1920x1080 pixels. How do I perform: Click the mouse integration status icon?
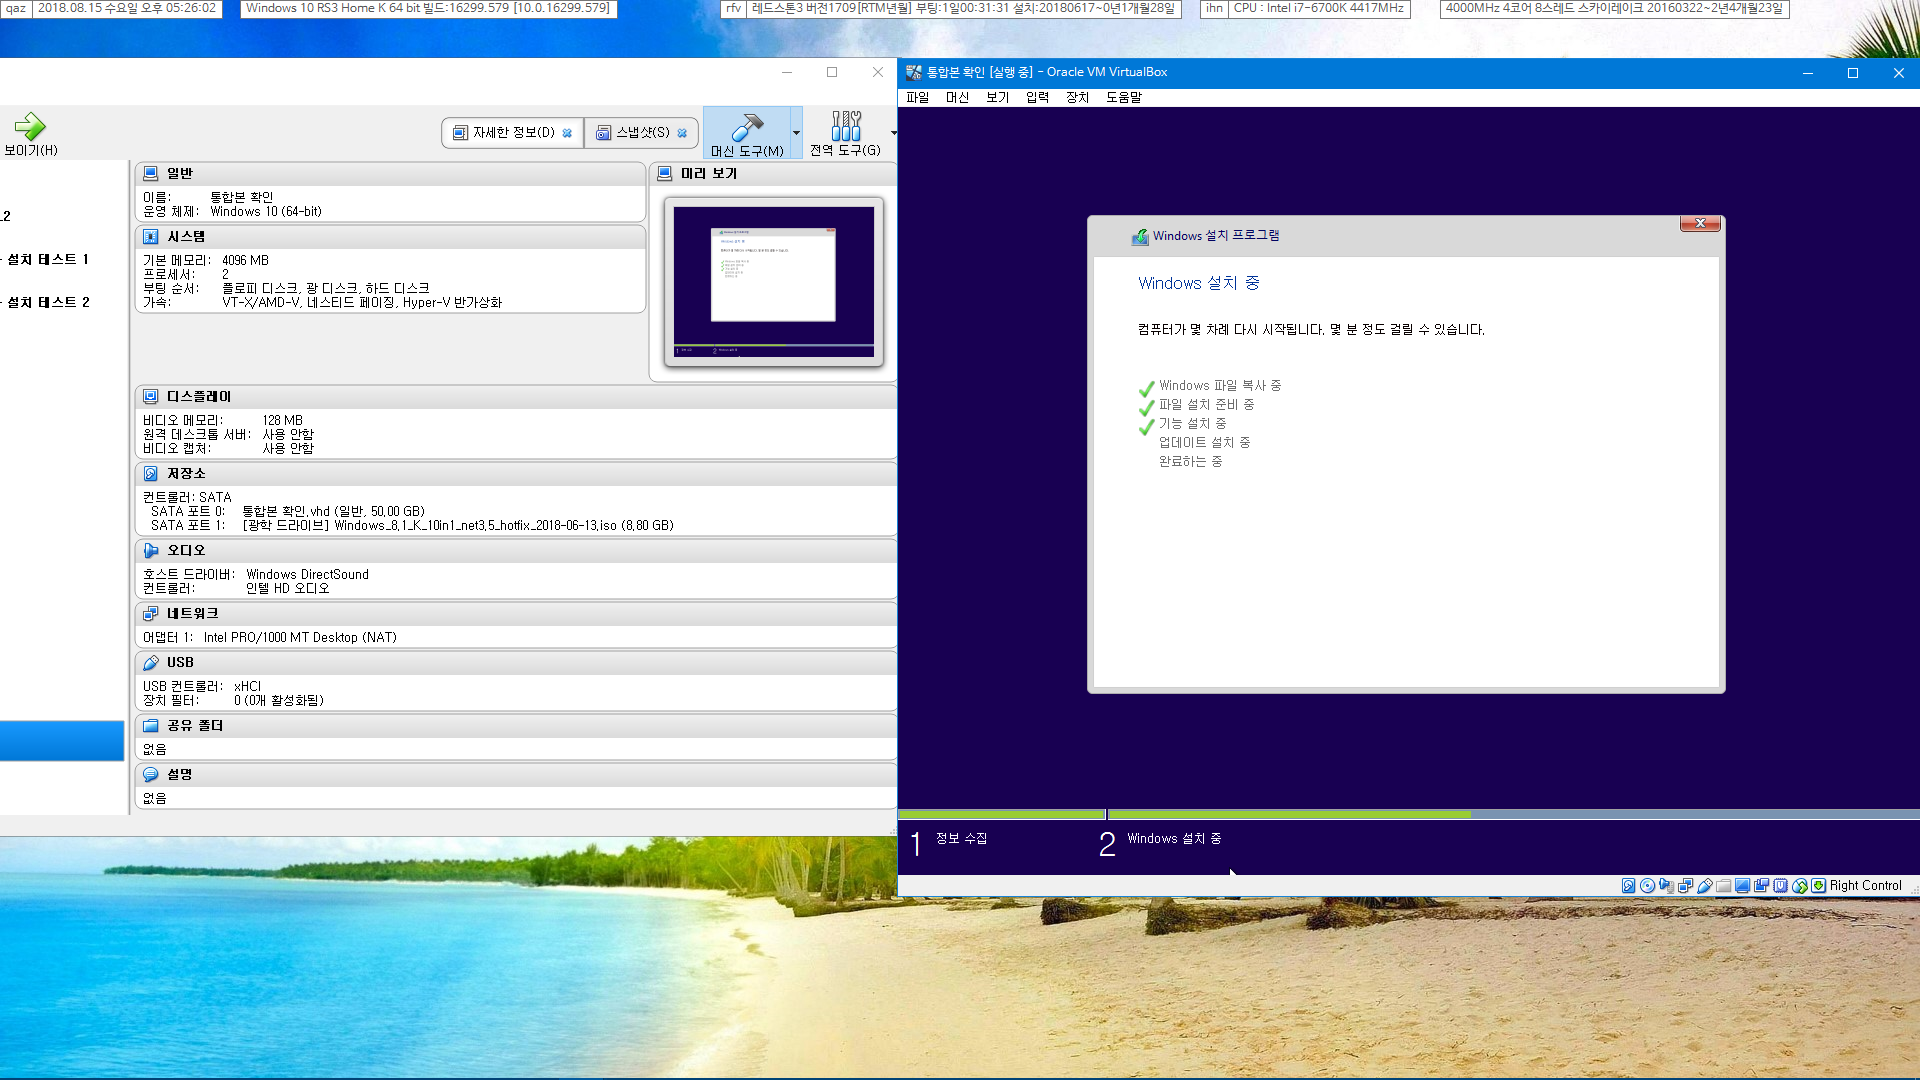pos(1800,886)
